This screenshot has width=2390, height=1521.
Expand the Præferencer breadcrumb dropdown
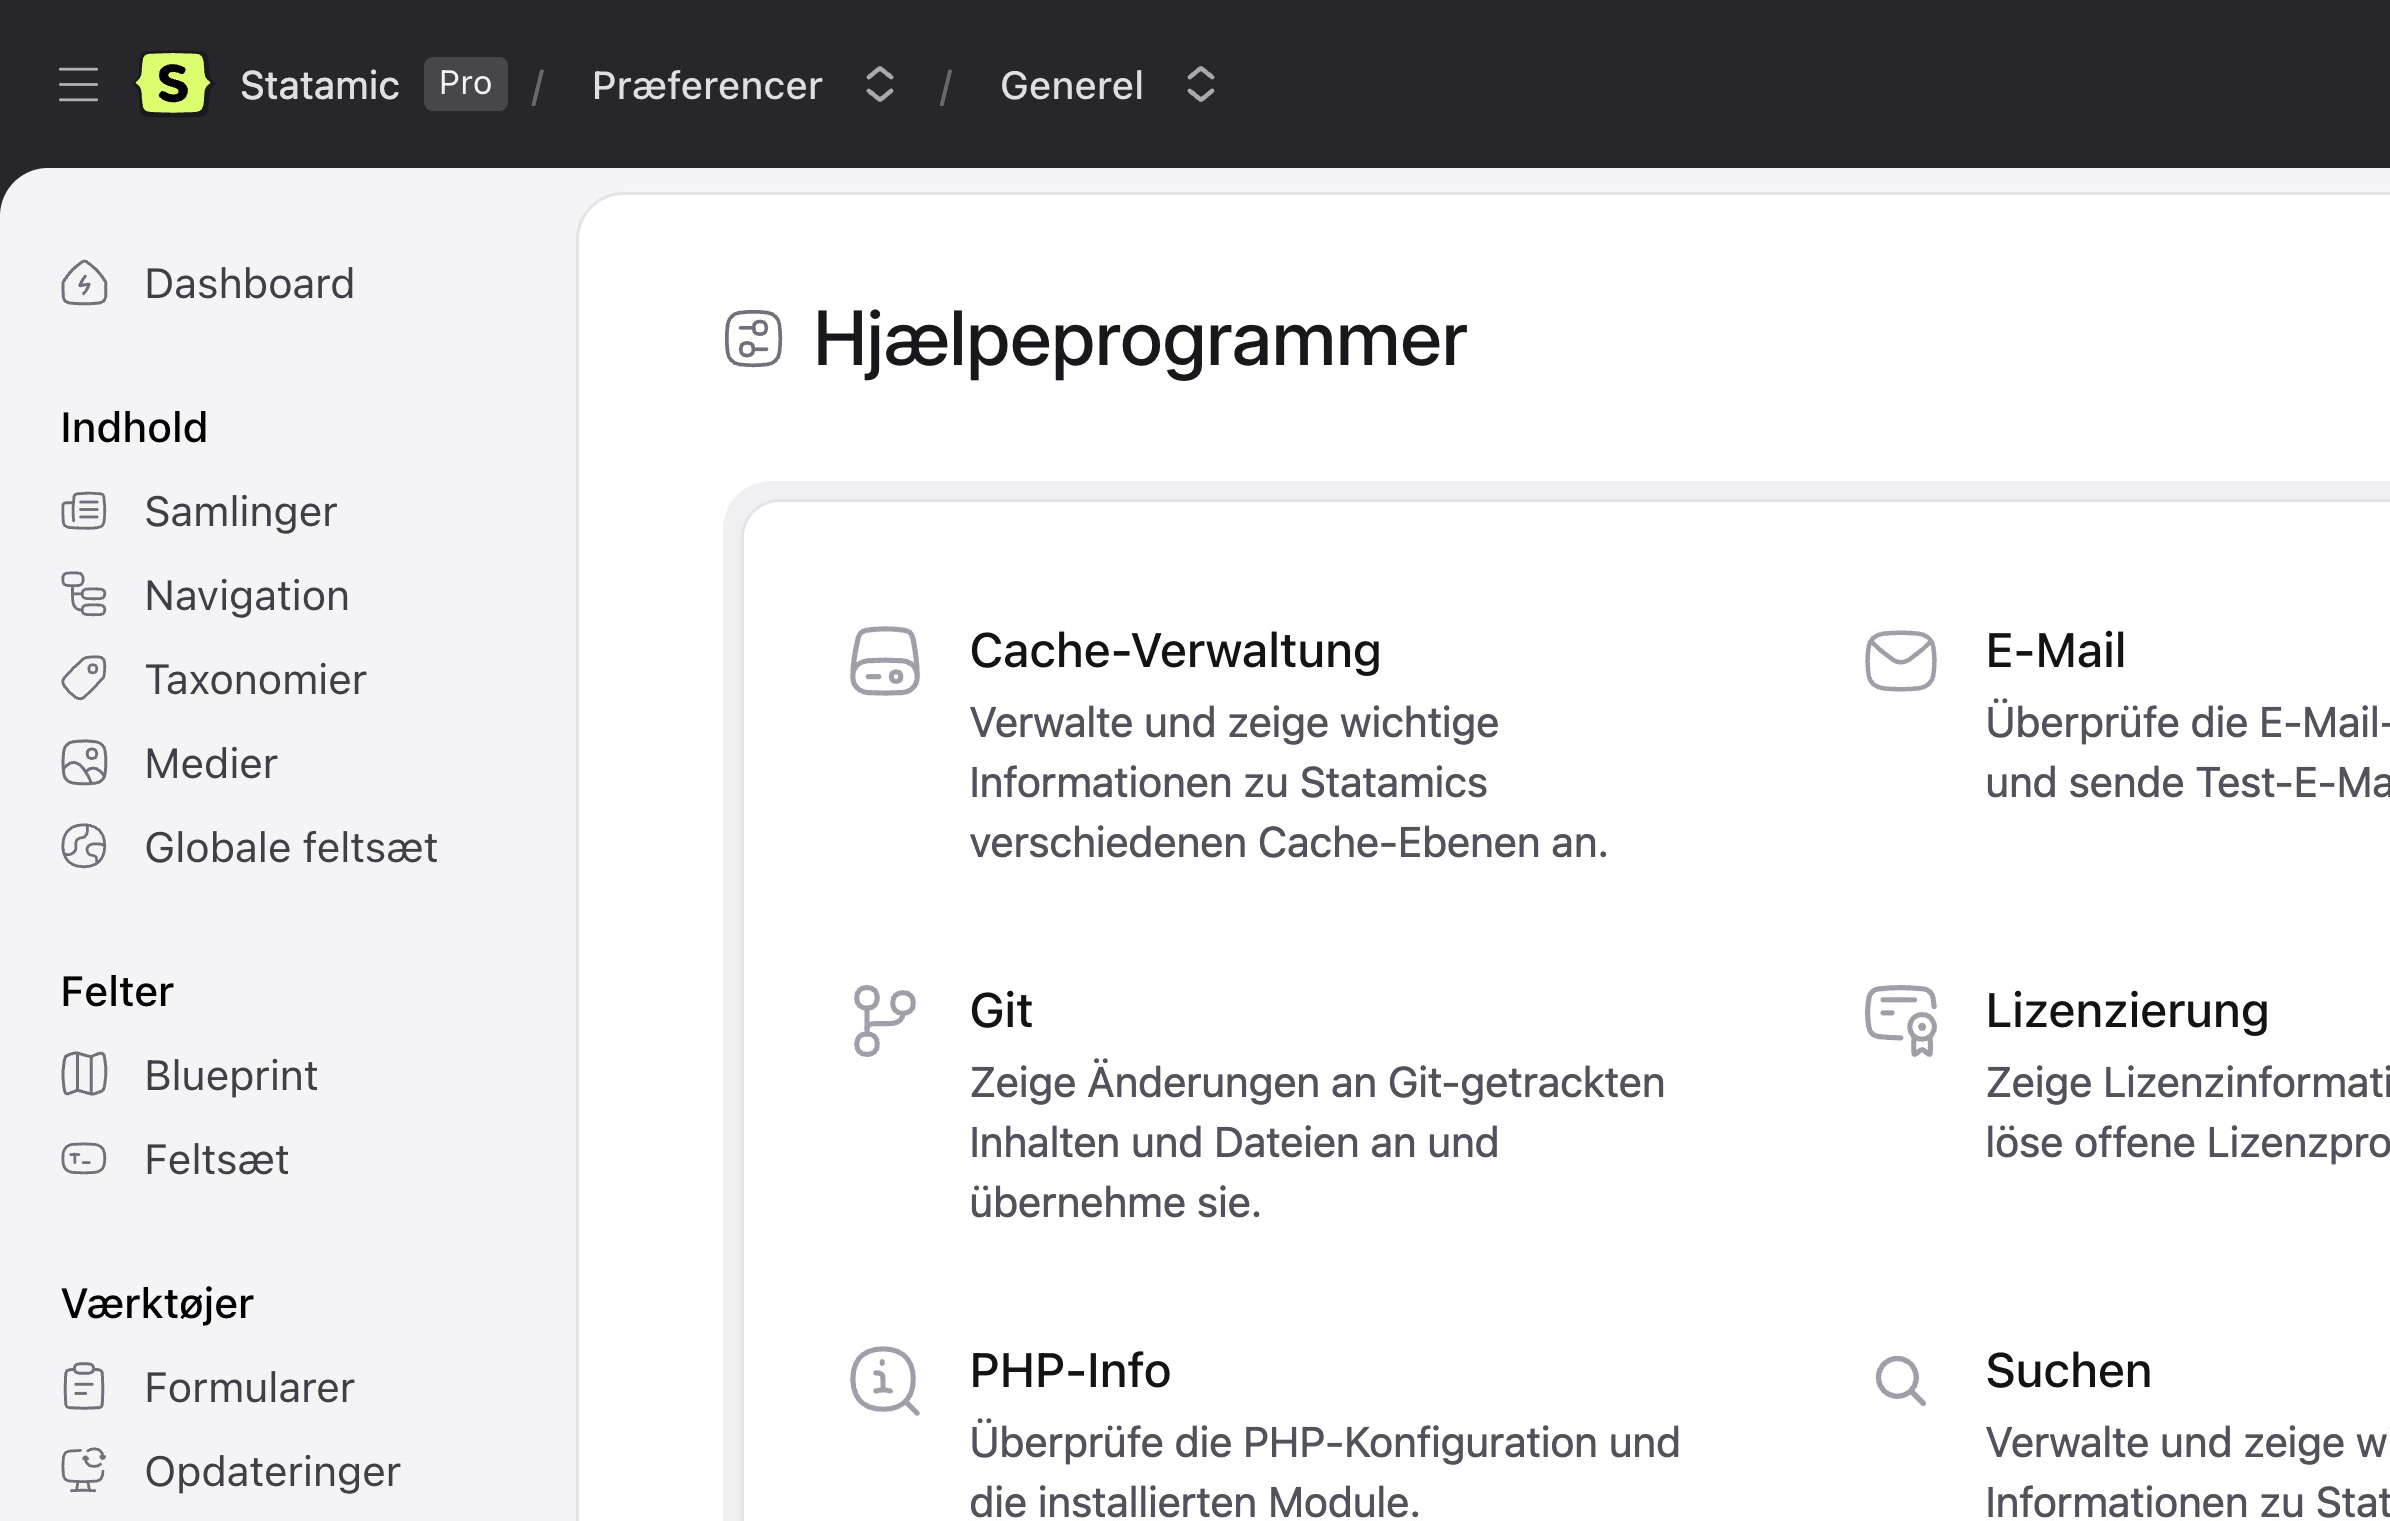pos(879,85)
